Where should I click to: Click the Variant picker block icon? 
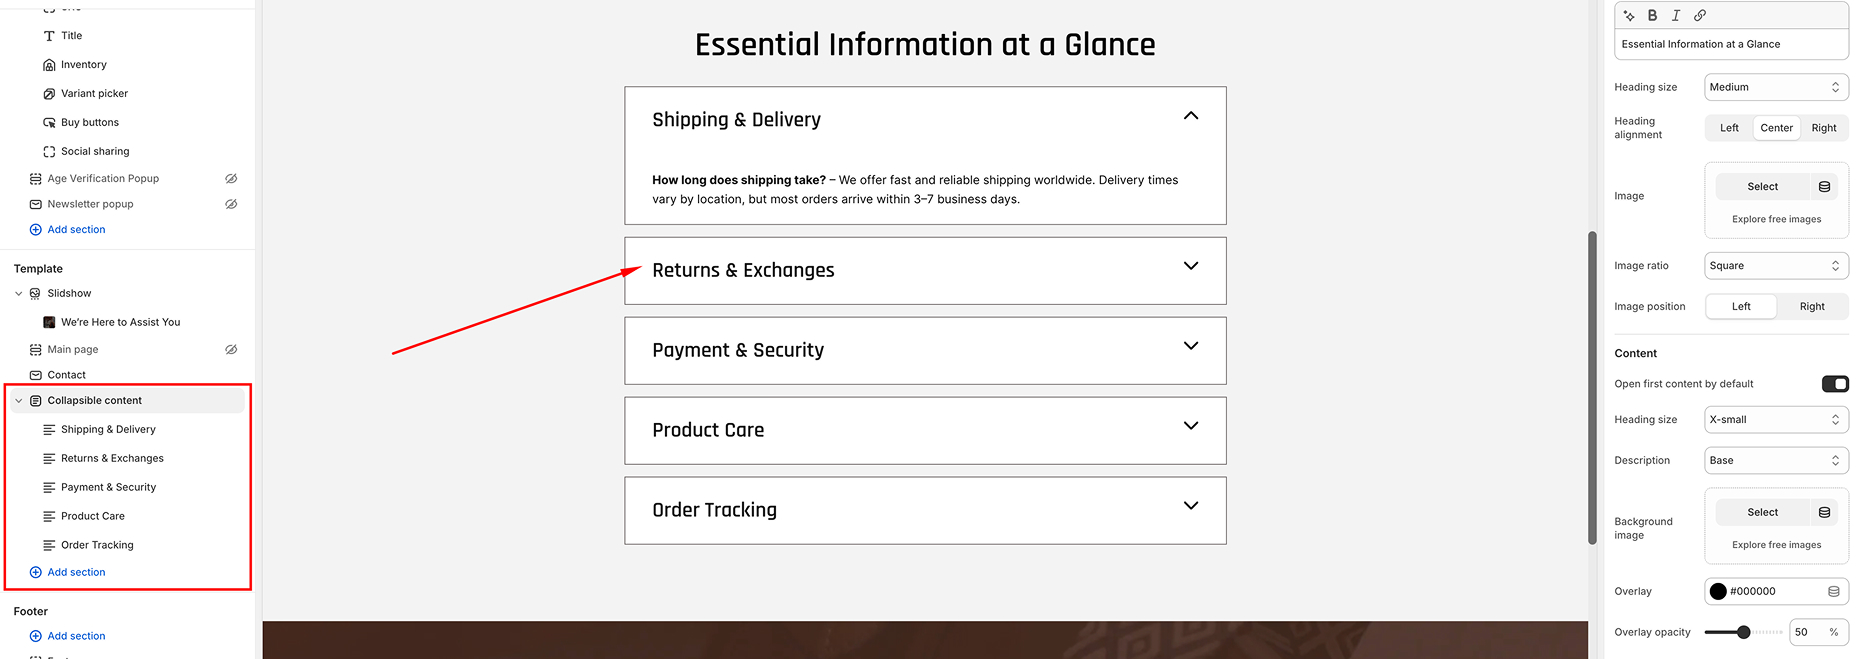pos(49,94)
